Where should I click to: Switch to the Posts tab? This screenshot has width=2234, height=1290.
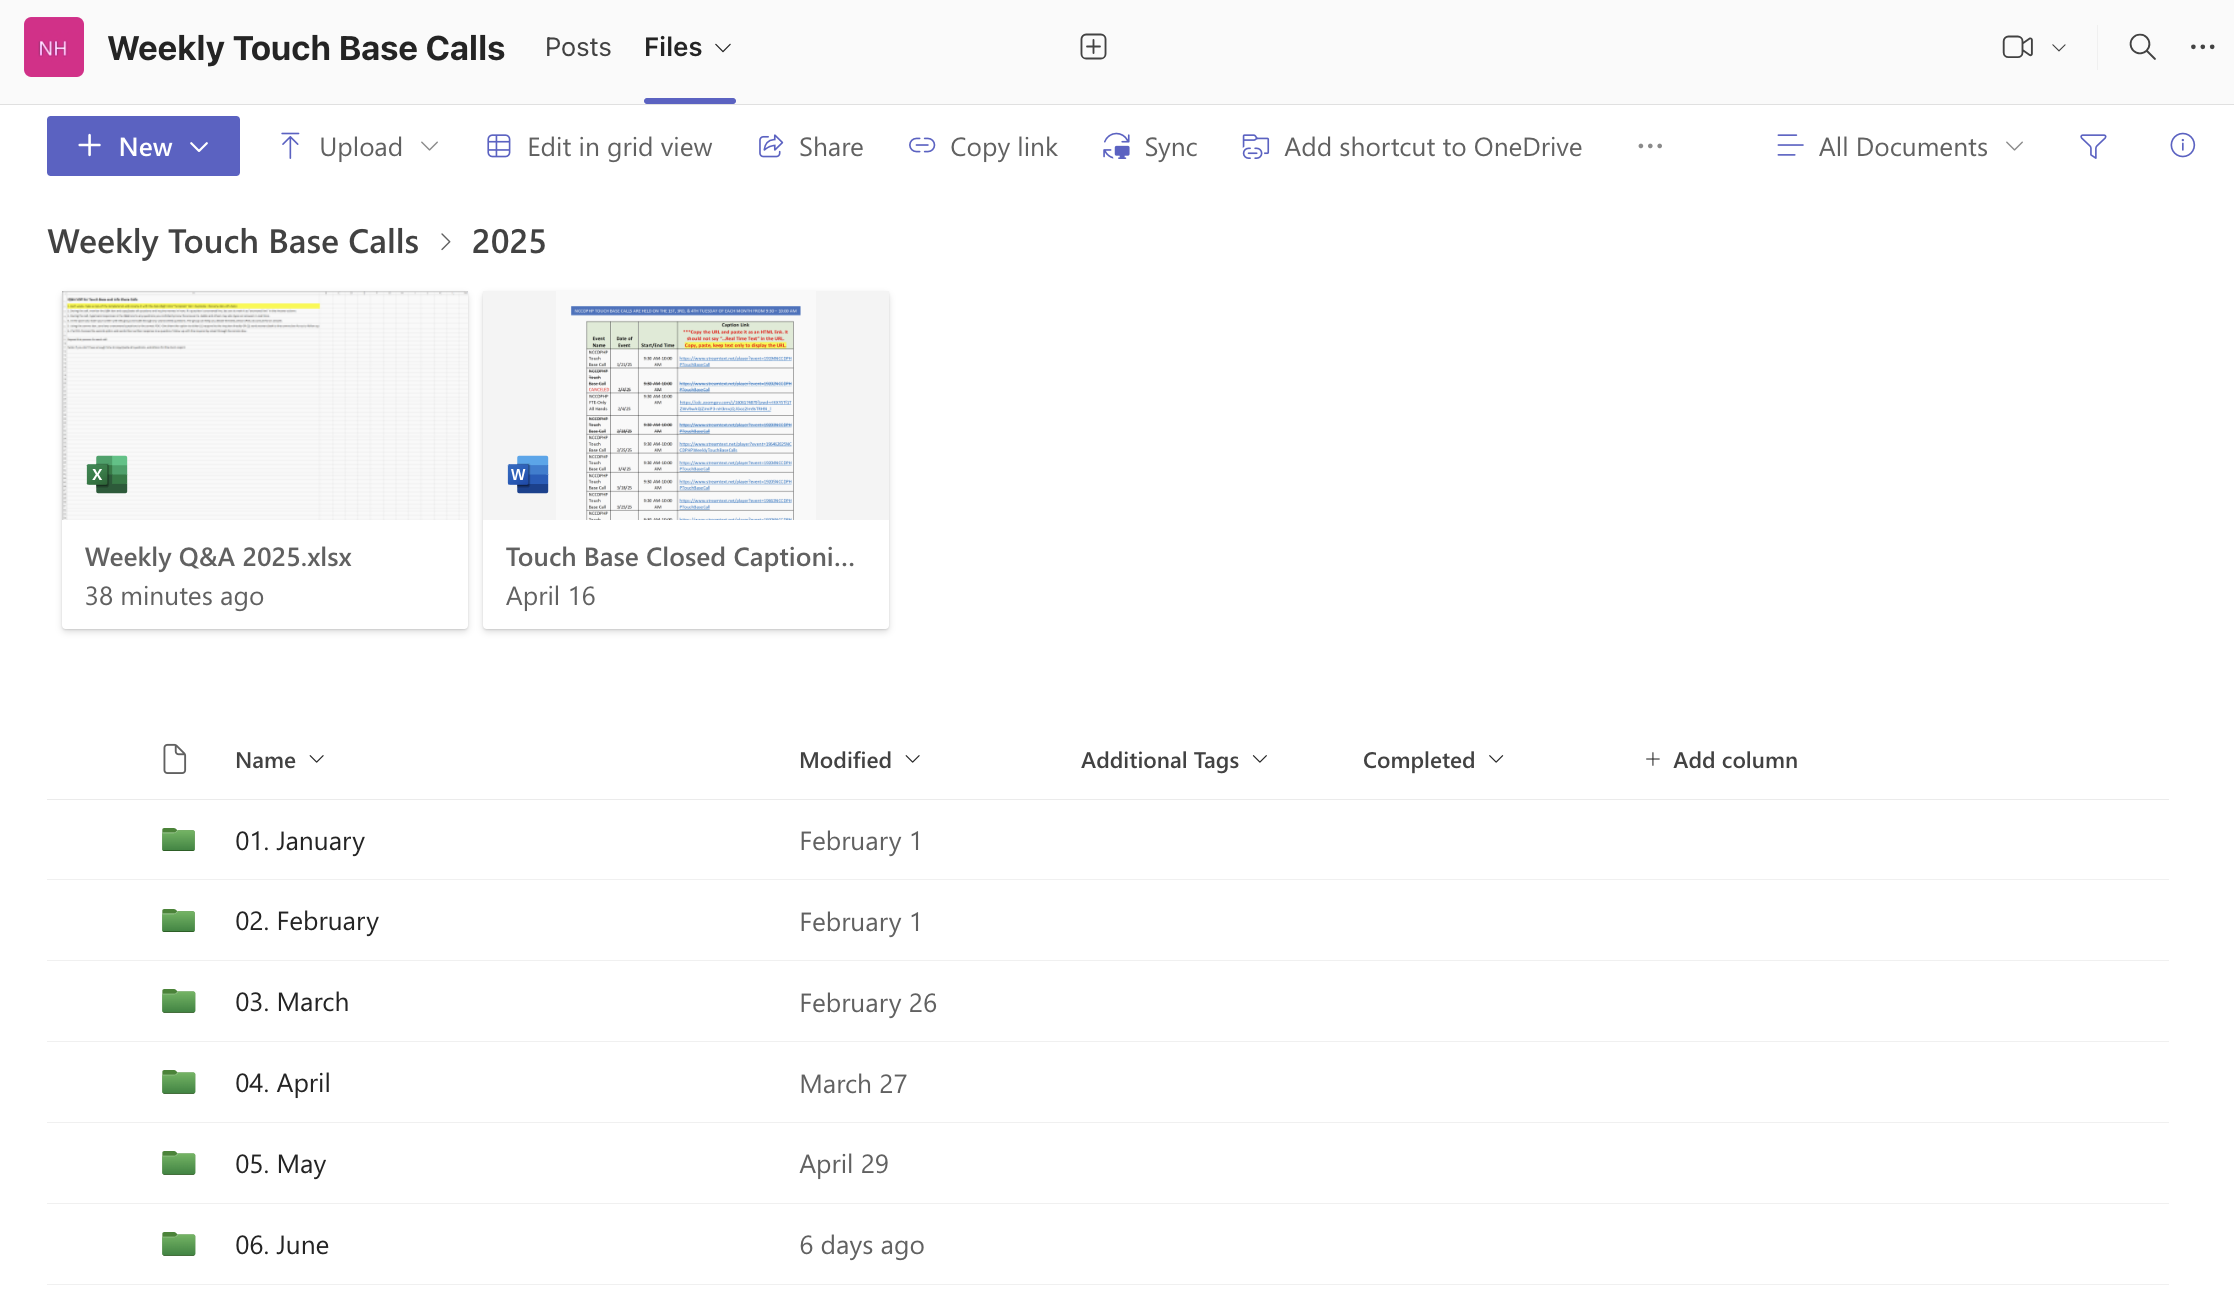[x=577, y=47]
